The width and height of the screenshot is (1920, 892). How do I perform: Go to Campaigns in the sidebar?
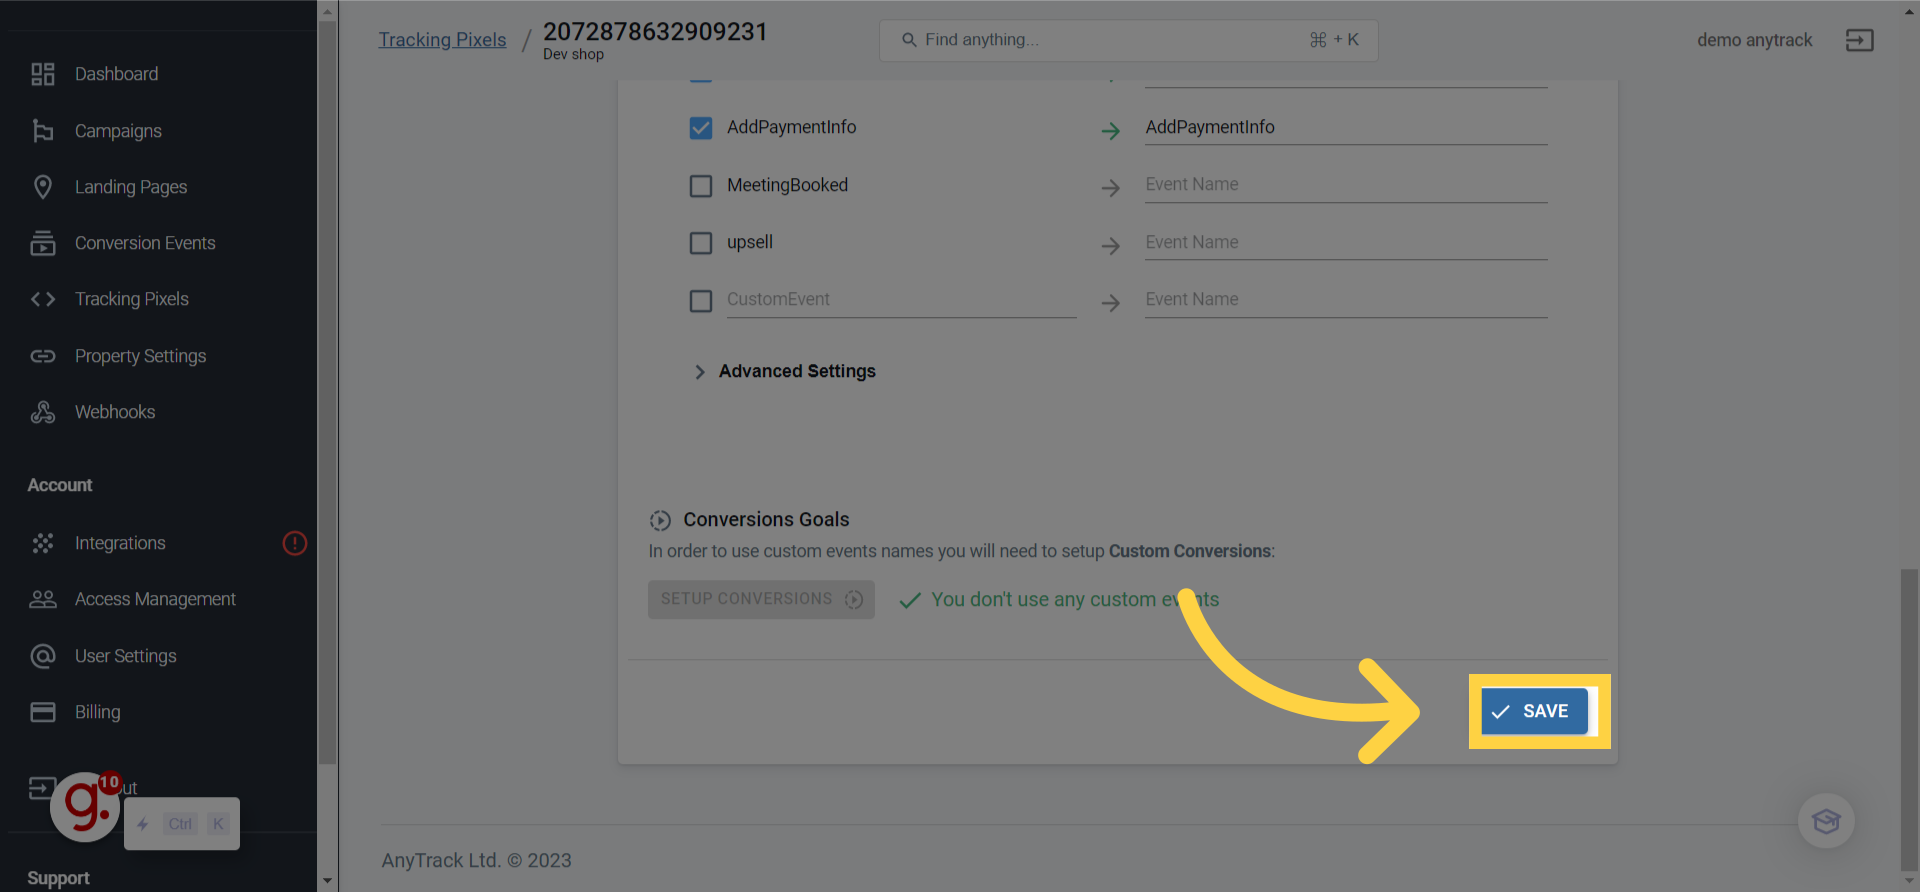tap(118, 131)
